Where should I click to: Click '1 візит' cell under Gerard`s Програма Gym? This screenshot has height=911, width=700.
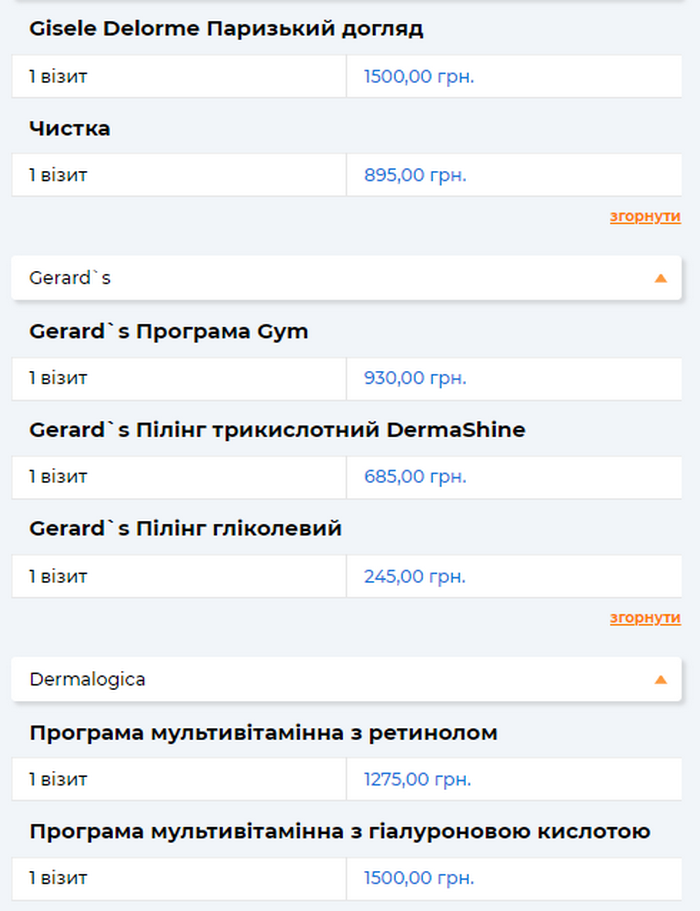[x=58, y=378]
